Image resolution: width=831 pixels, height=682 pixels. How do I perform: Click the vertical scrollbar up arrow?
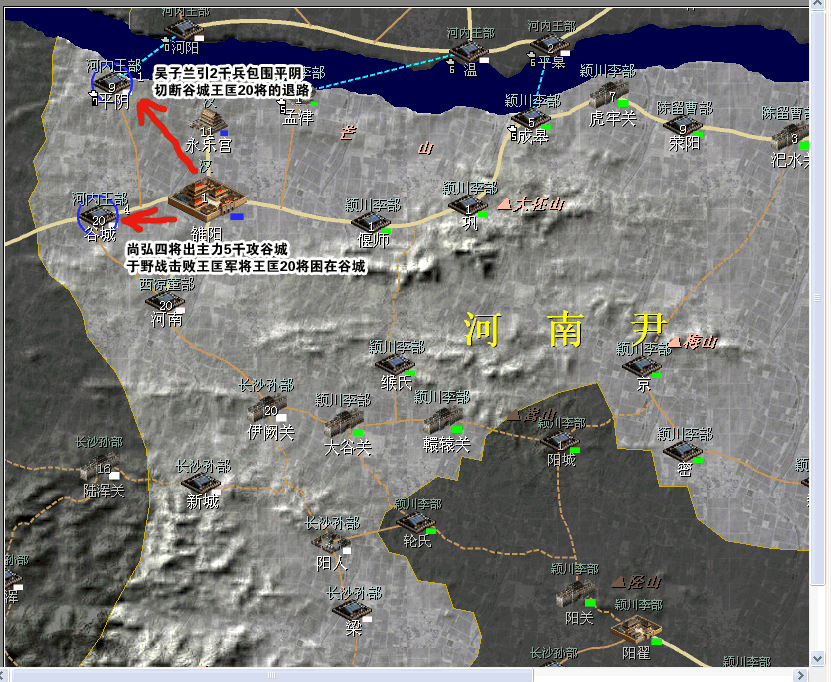coord(818,4)
